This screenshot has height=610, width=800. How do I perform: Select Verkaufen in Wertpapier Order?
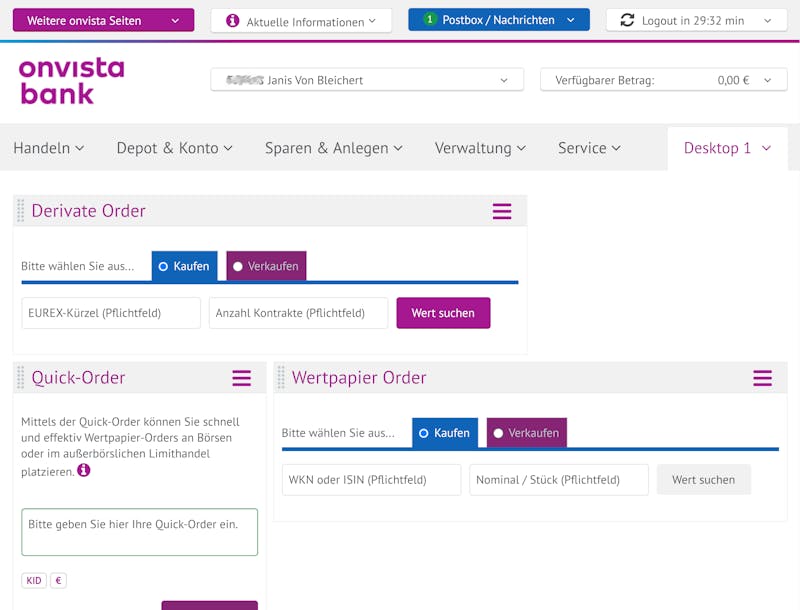point(527,433)
